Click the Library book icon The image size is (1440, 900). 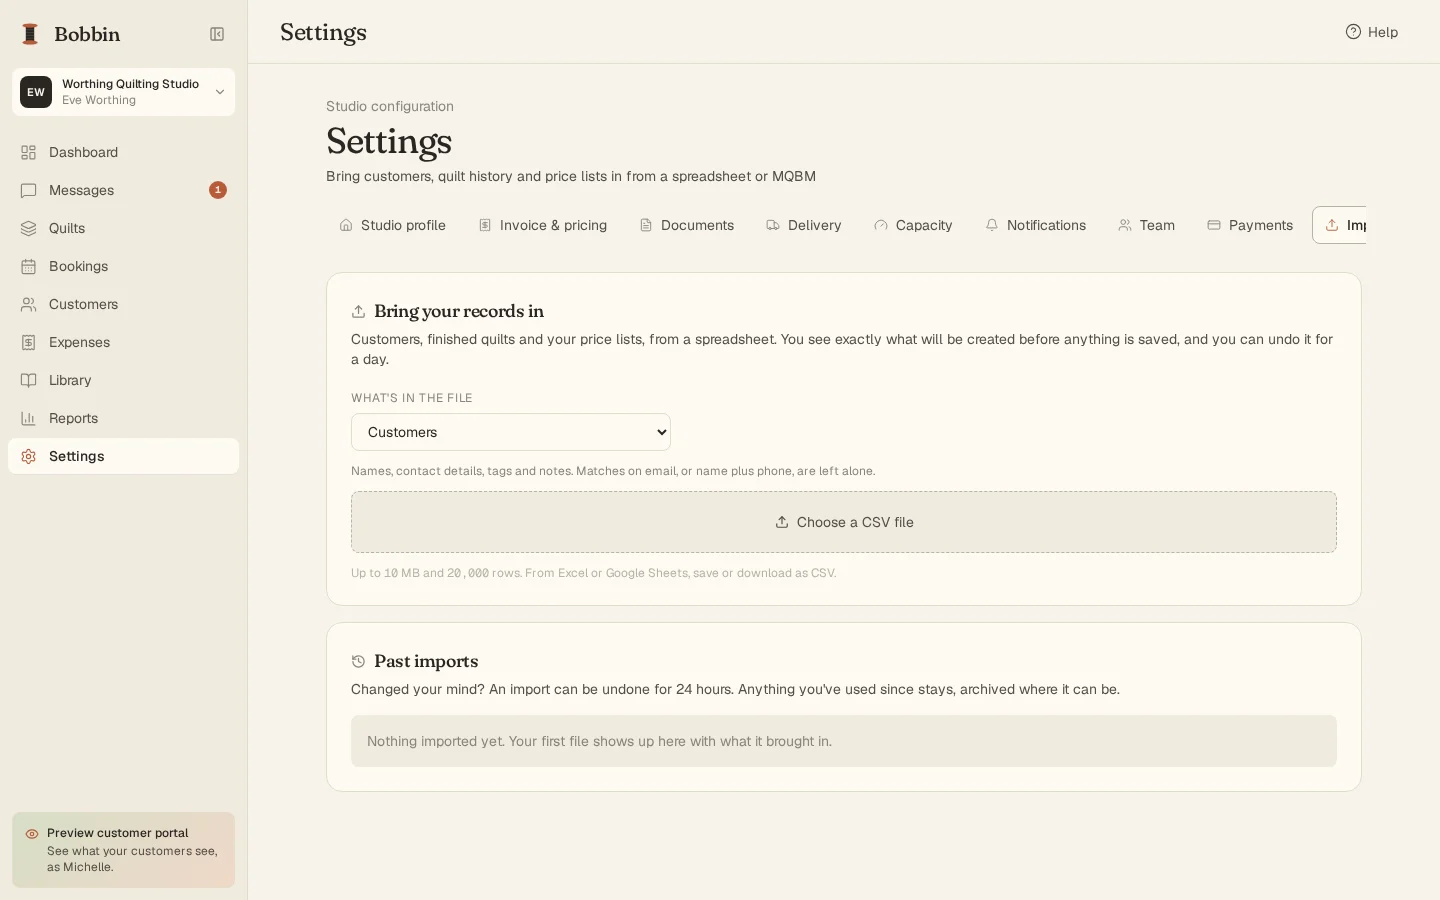[29, 380]
